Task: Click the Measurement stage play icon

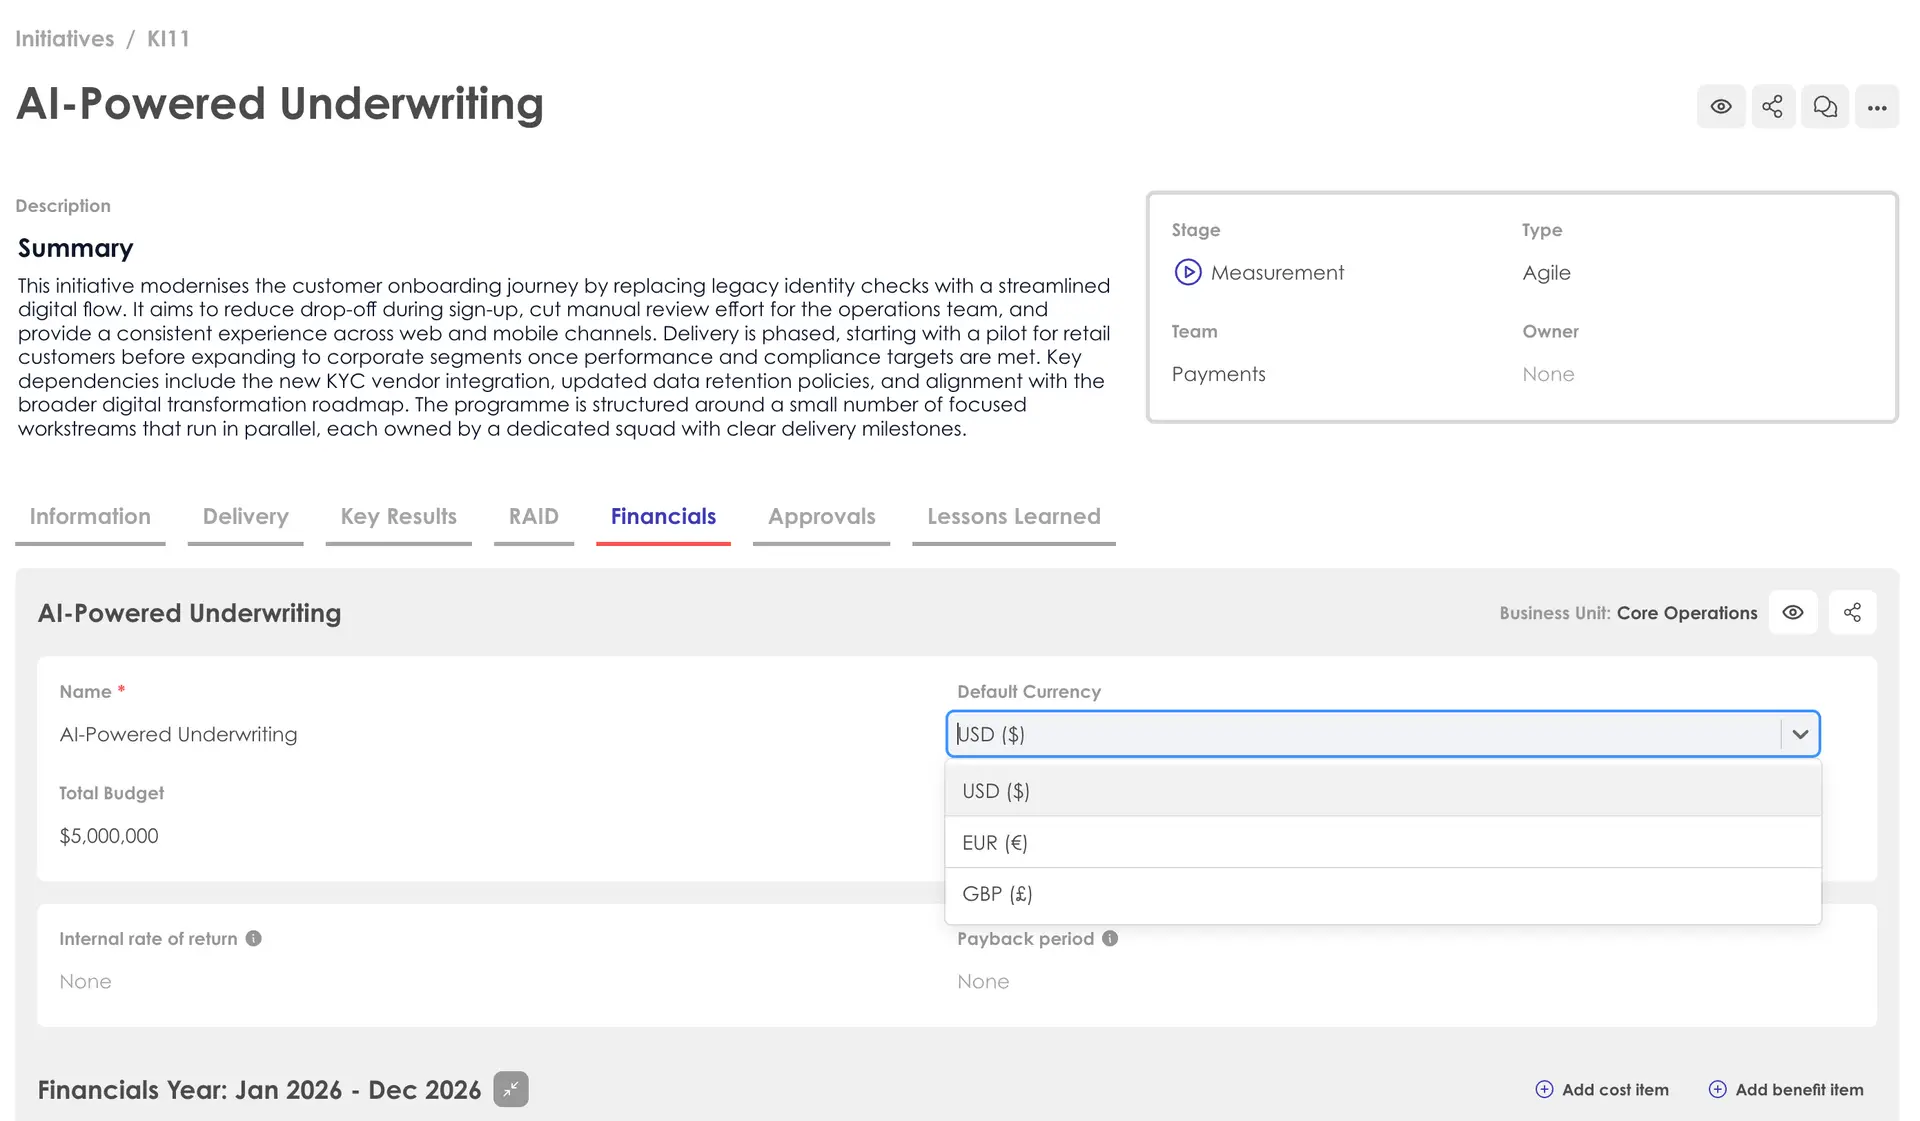Action: pos(1187,272)
